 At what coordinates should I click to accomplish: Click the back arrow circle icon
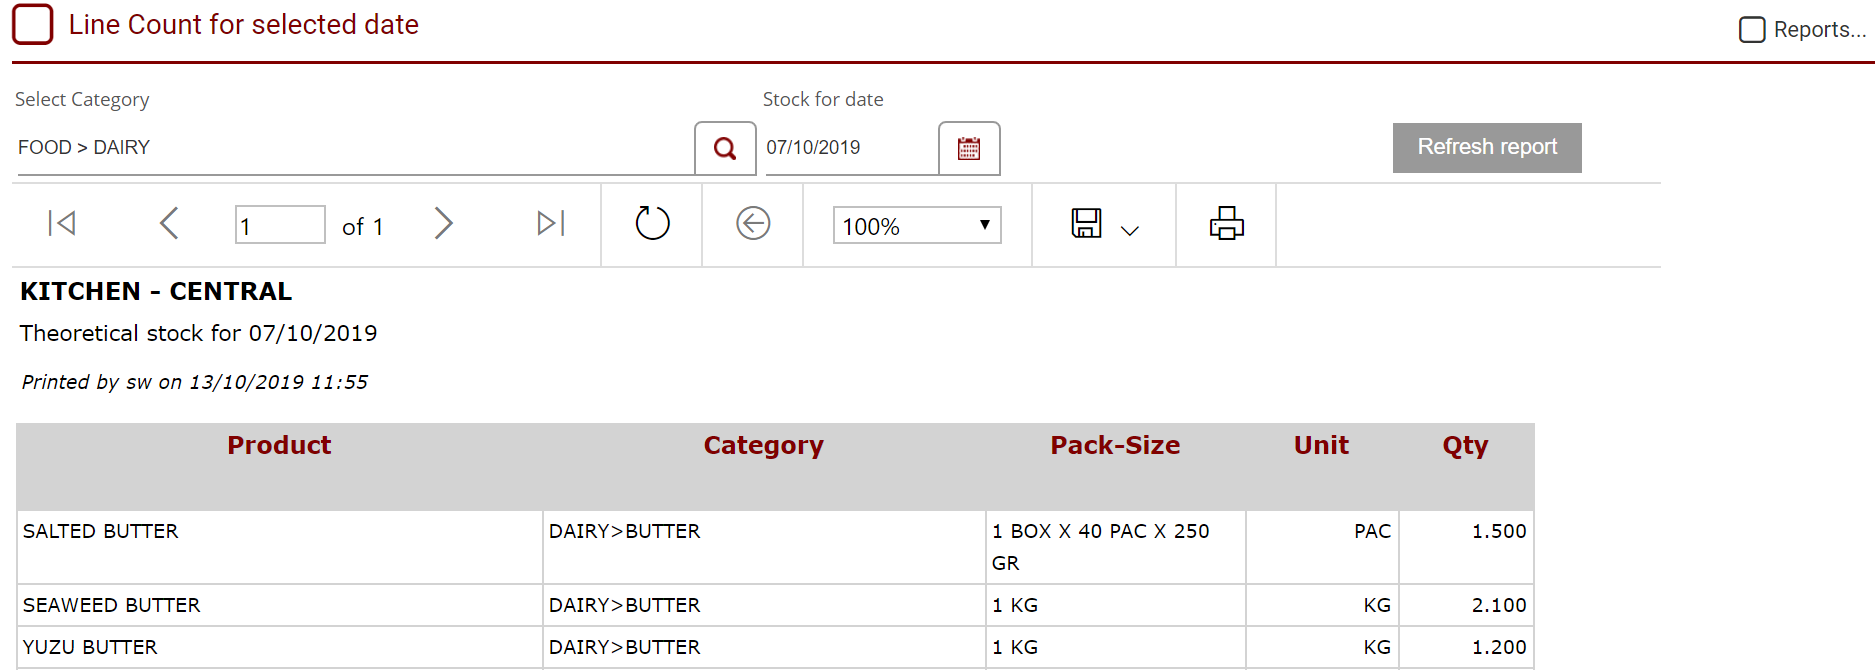tap(753, 223)
